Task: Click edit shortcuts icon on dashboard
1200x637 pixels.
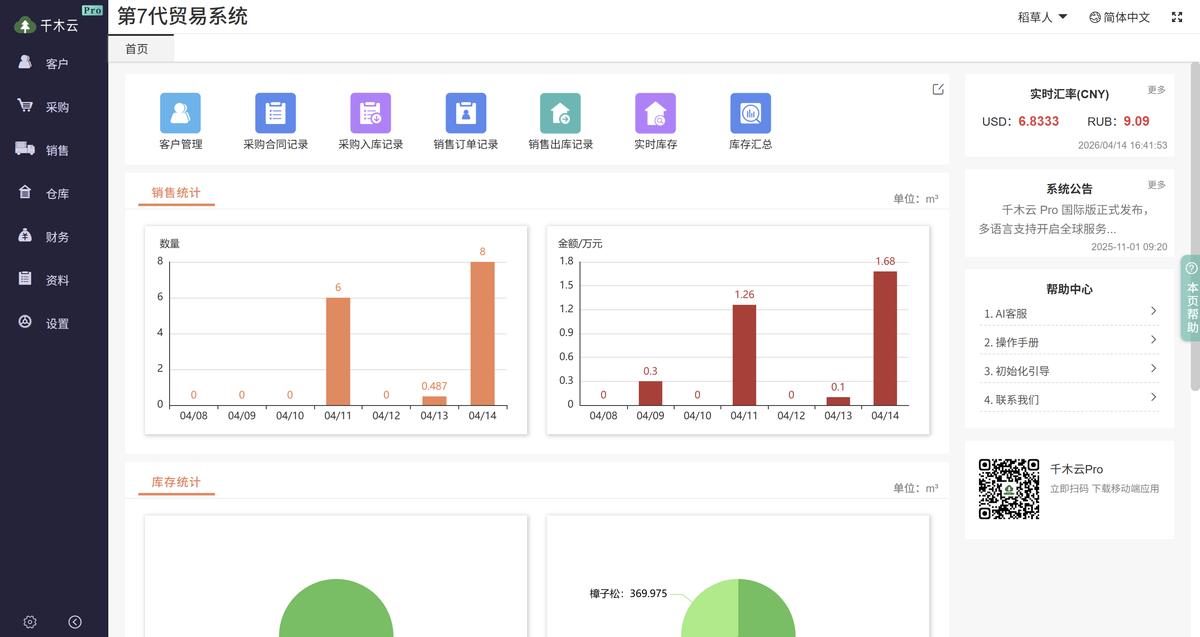Action: (x=938, y=89)
